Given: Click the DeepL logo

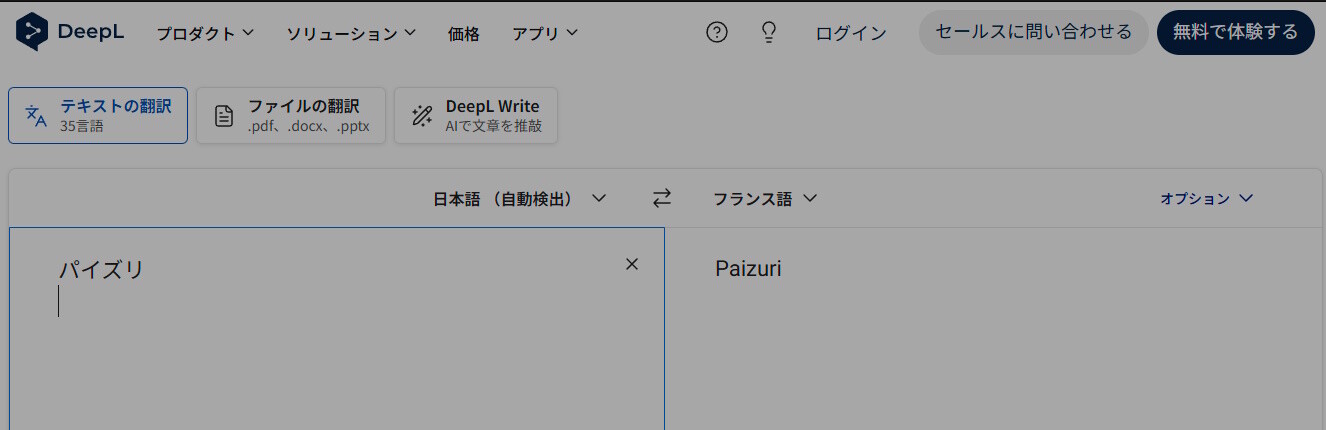Looking at the screenshot, I should 70,32.
